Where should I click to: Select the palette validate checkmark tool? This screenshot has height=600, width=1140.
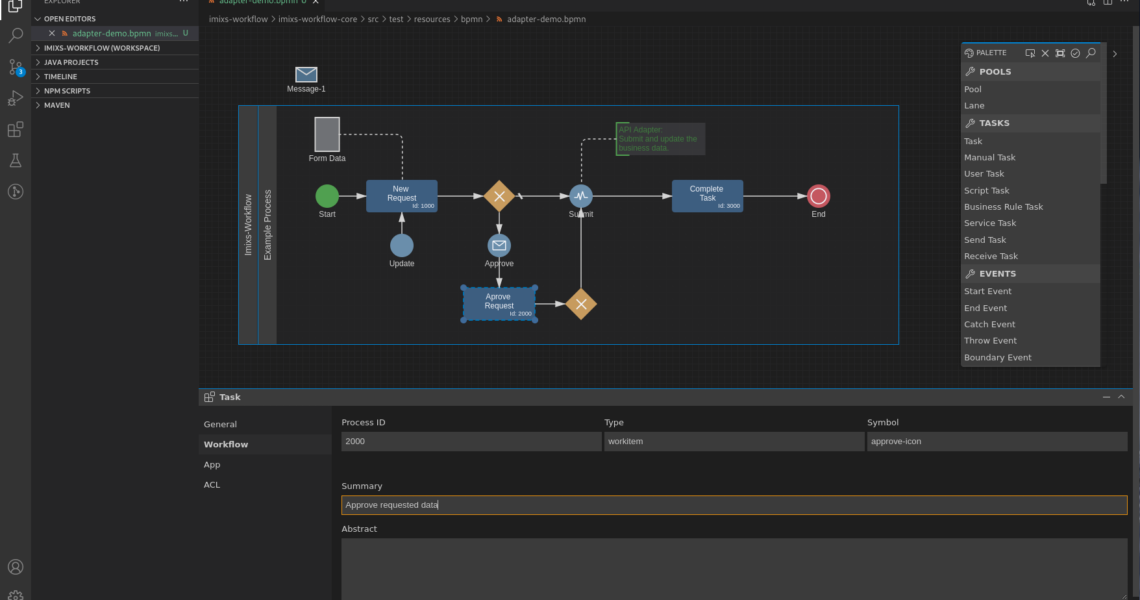coord(1075,53)
